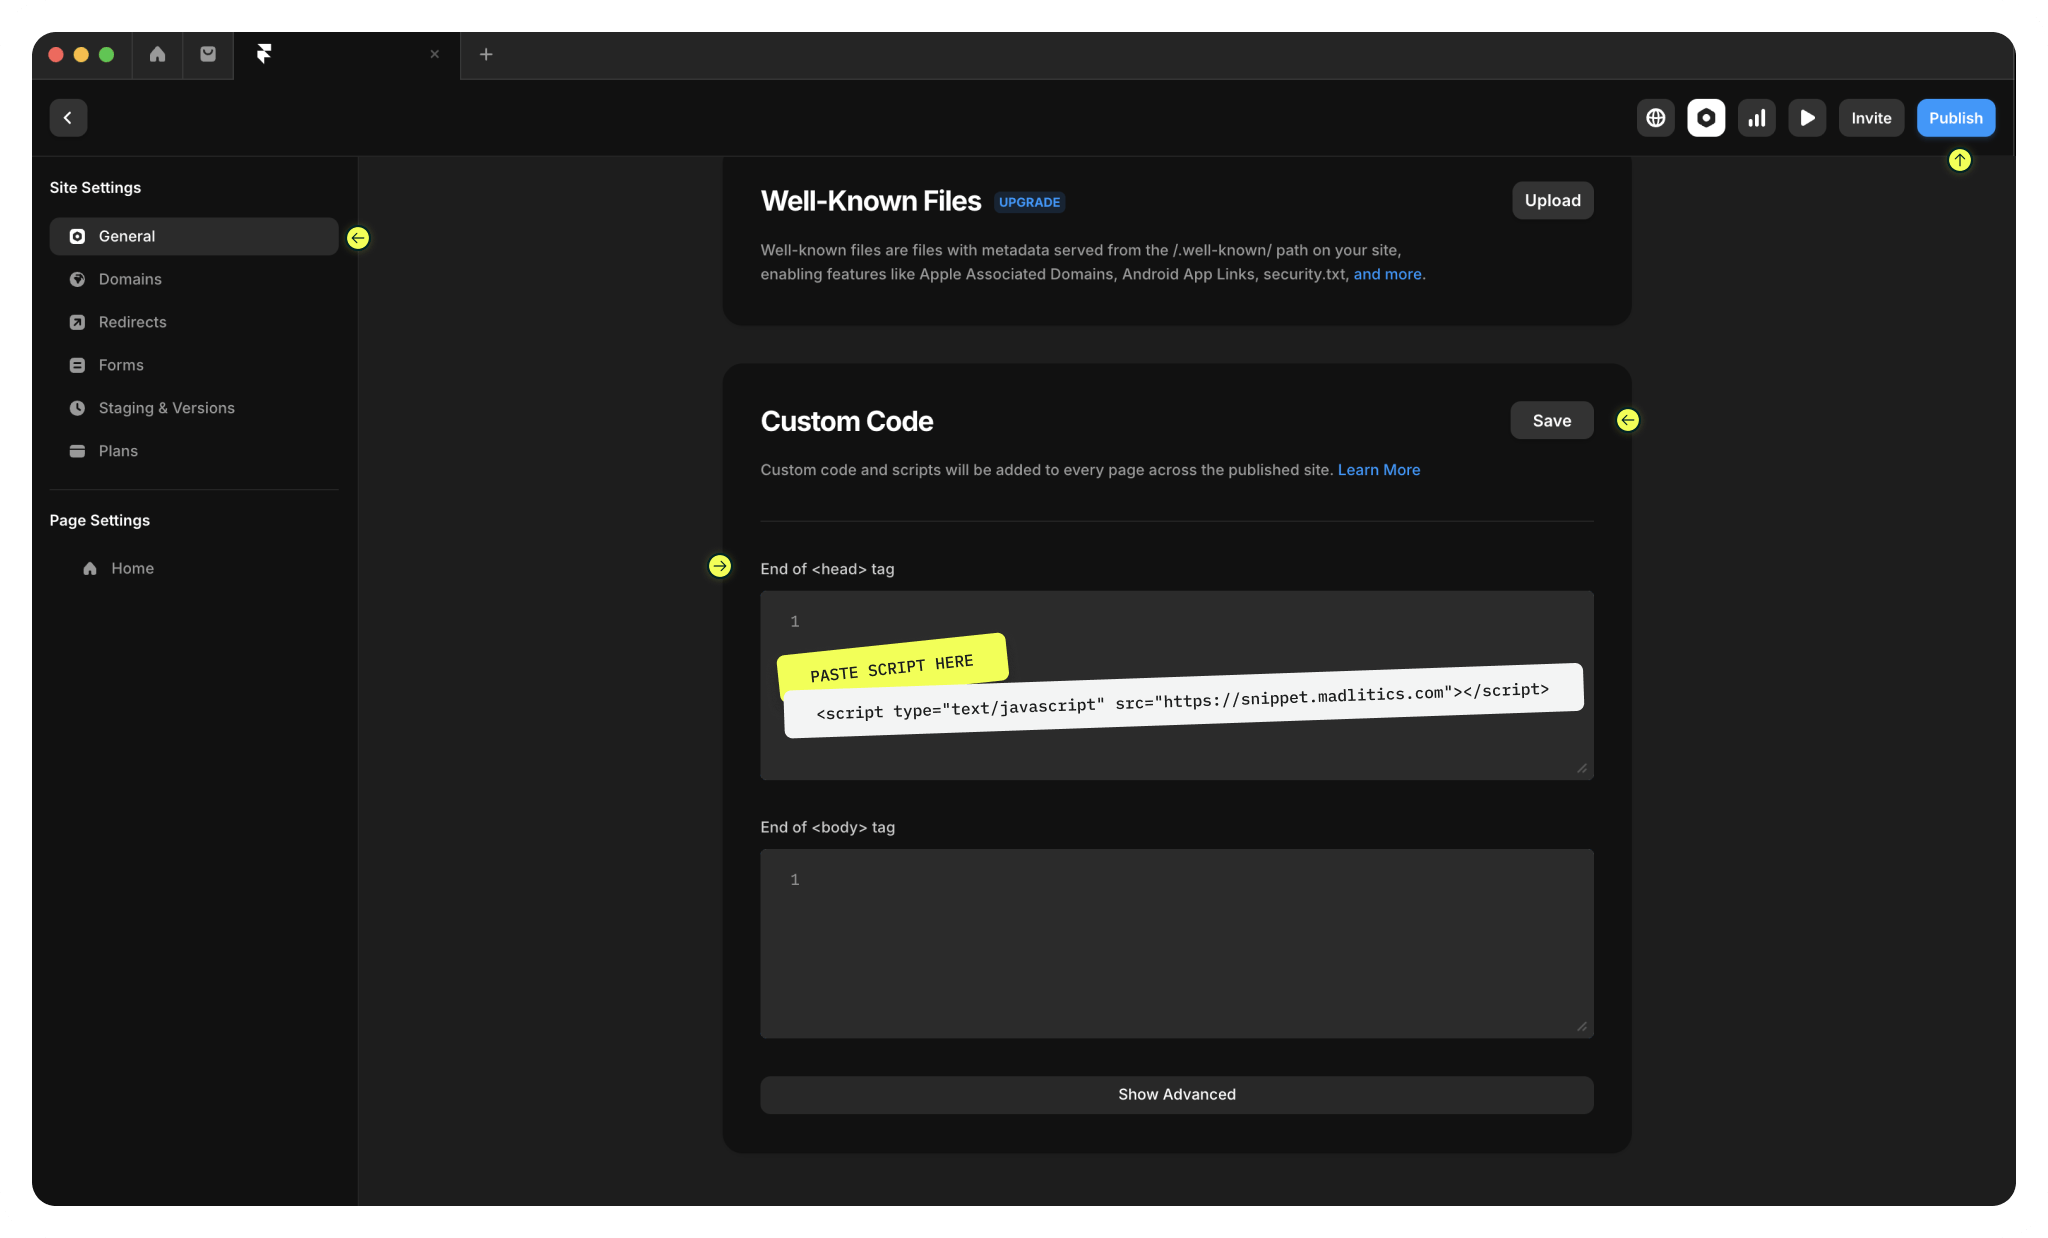This screenshot has width=2048, height=1238.
Task: Go to Forms settings
Action: (x=121, y=365)
